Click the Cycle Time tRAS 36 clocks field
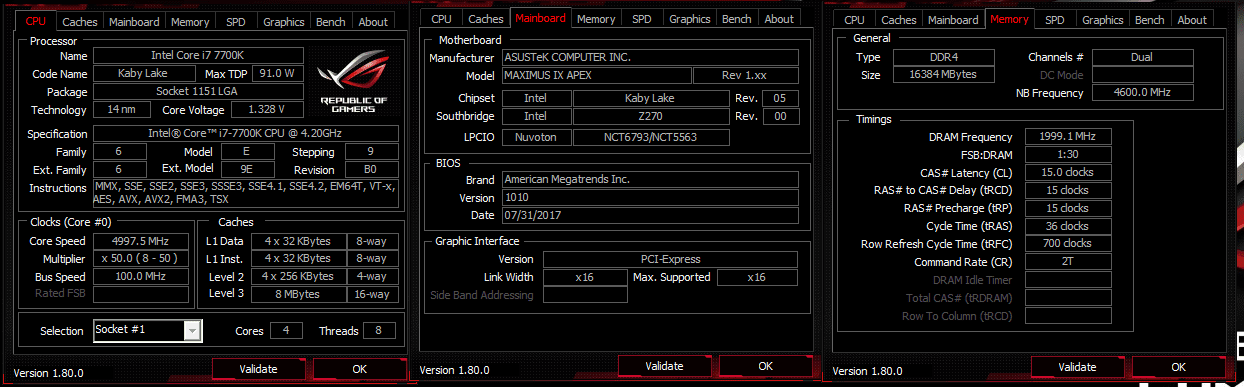The width and height of the screenshot is (1244, 387). (x=1069, y=227)
